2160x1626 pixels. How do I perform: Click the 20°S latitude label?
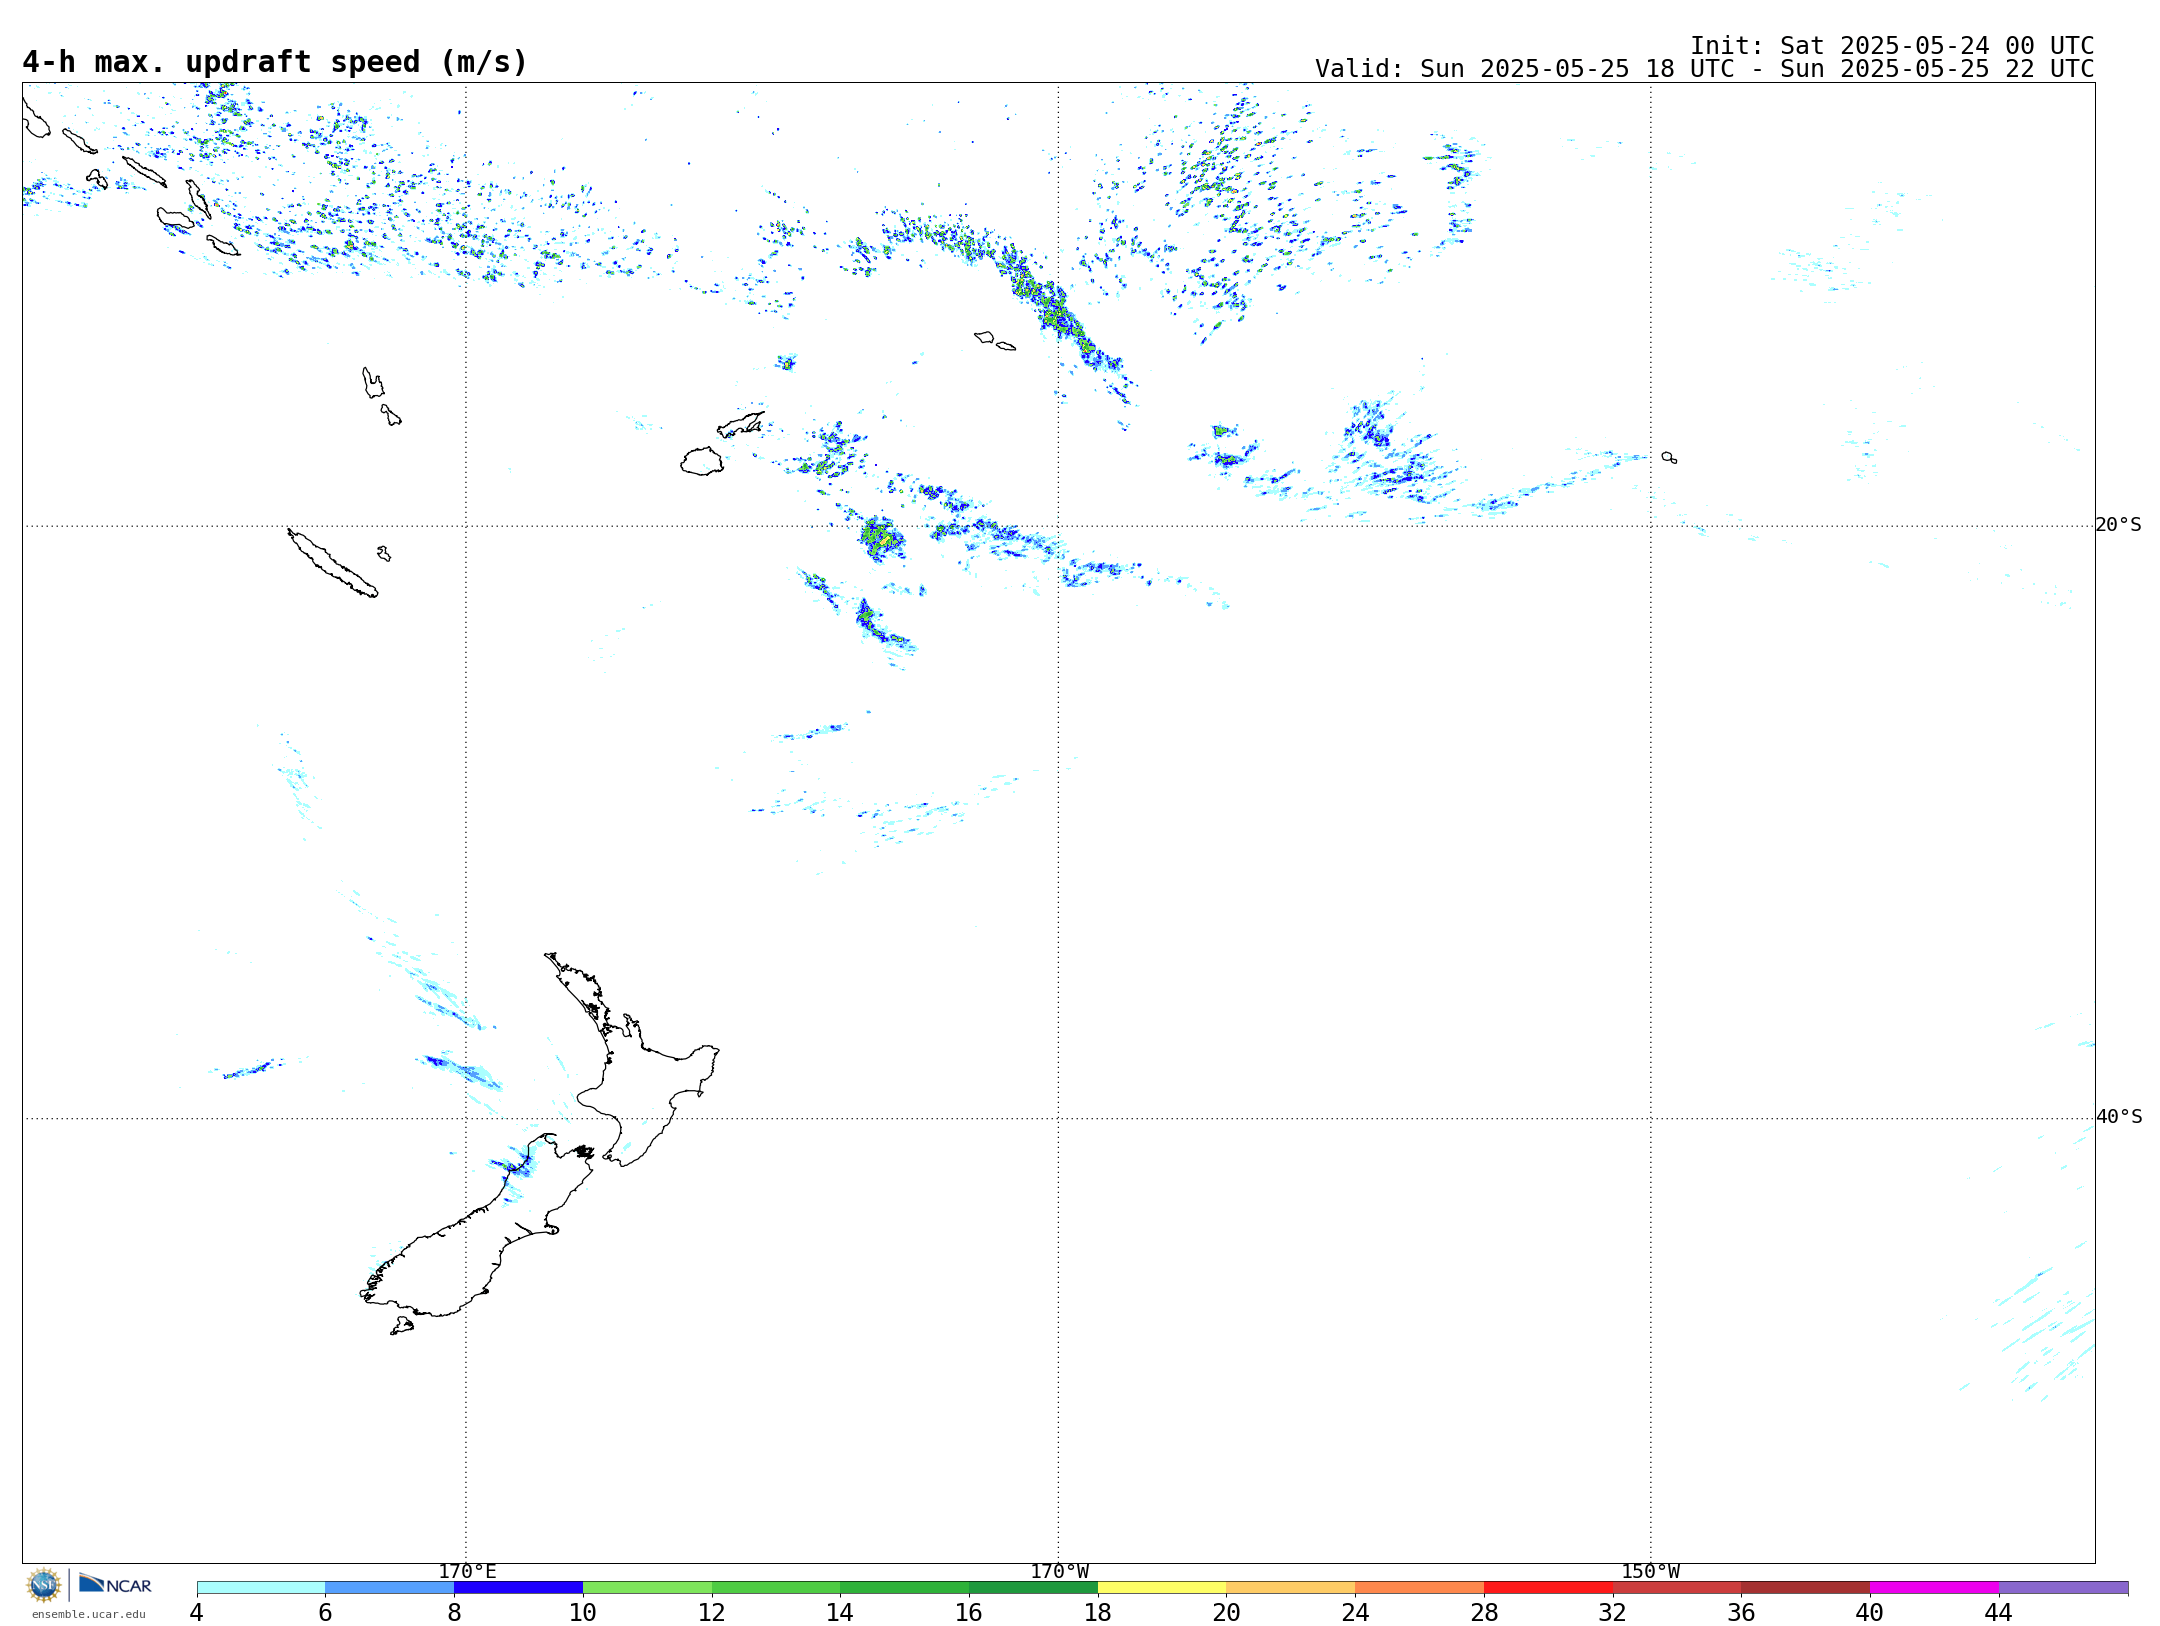(2118, 525)
